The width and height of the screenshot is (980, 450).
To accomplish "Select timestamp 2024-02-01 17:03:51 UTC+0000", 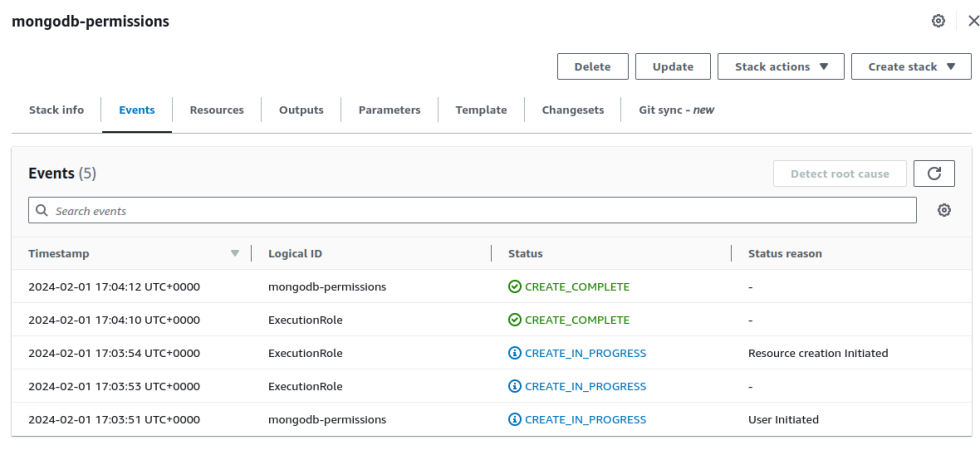I will click(x=114, y=419).
